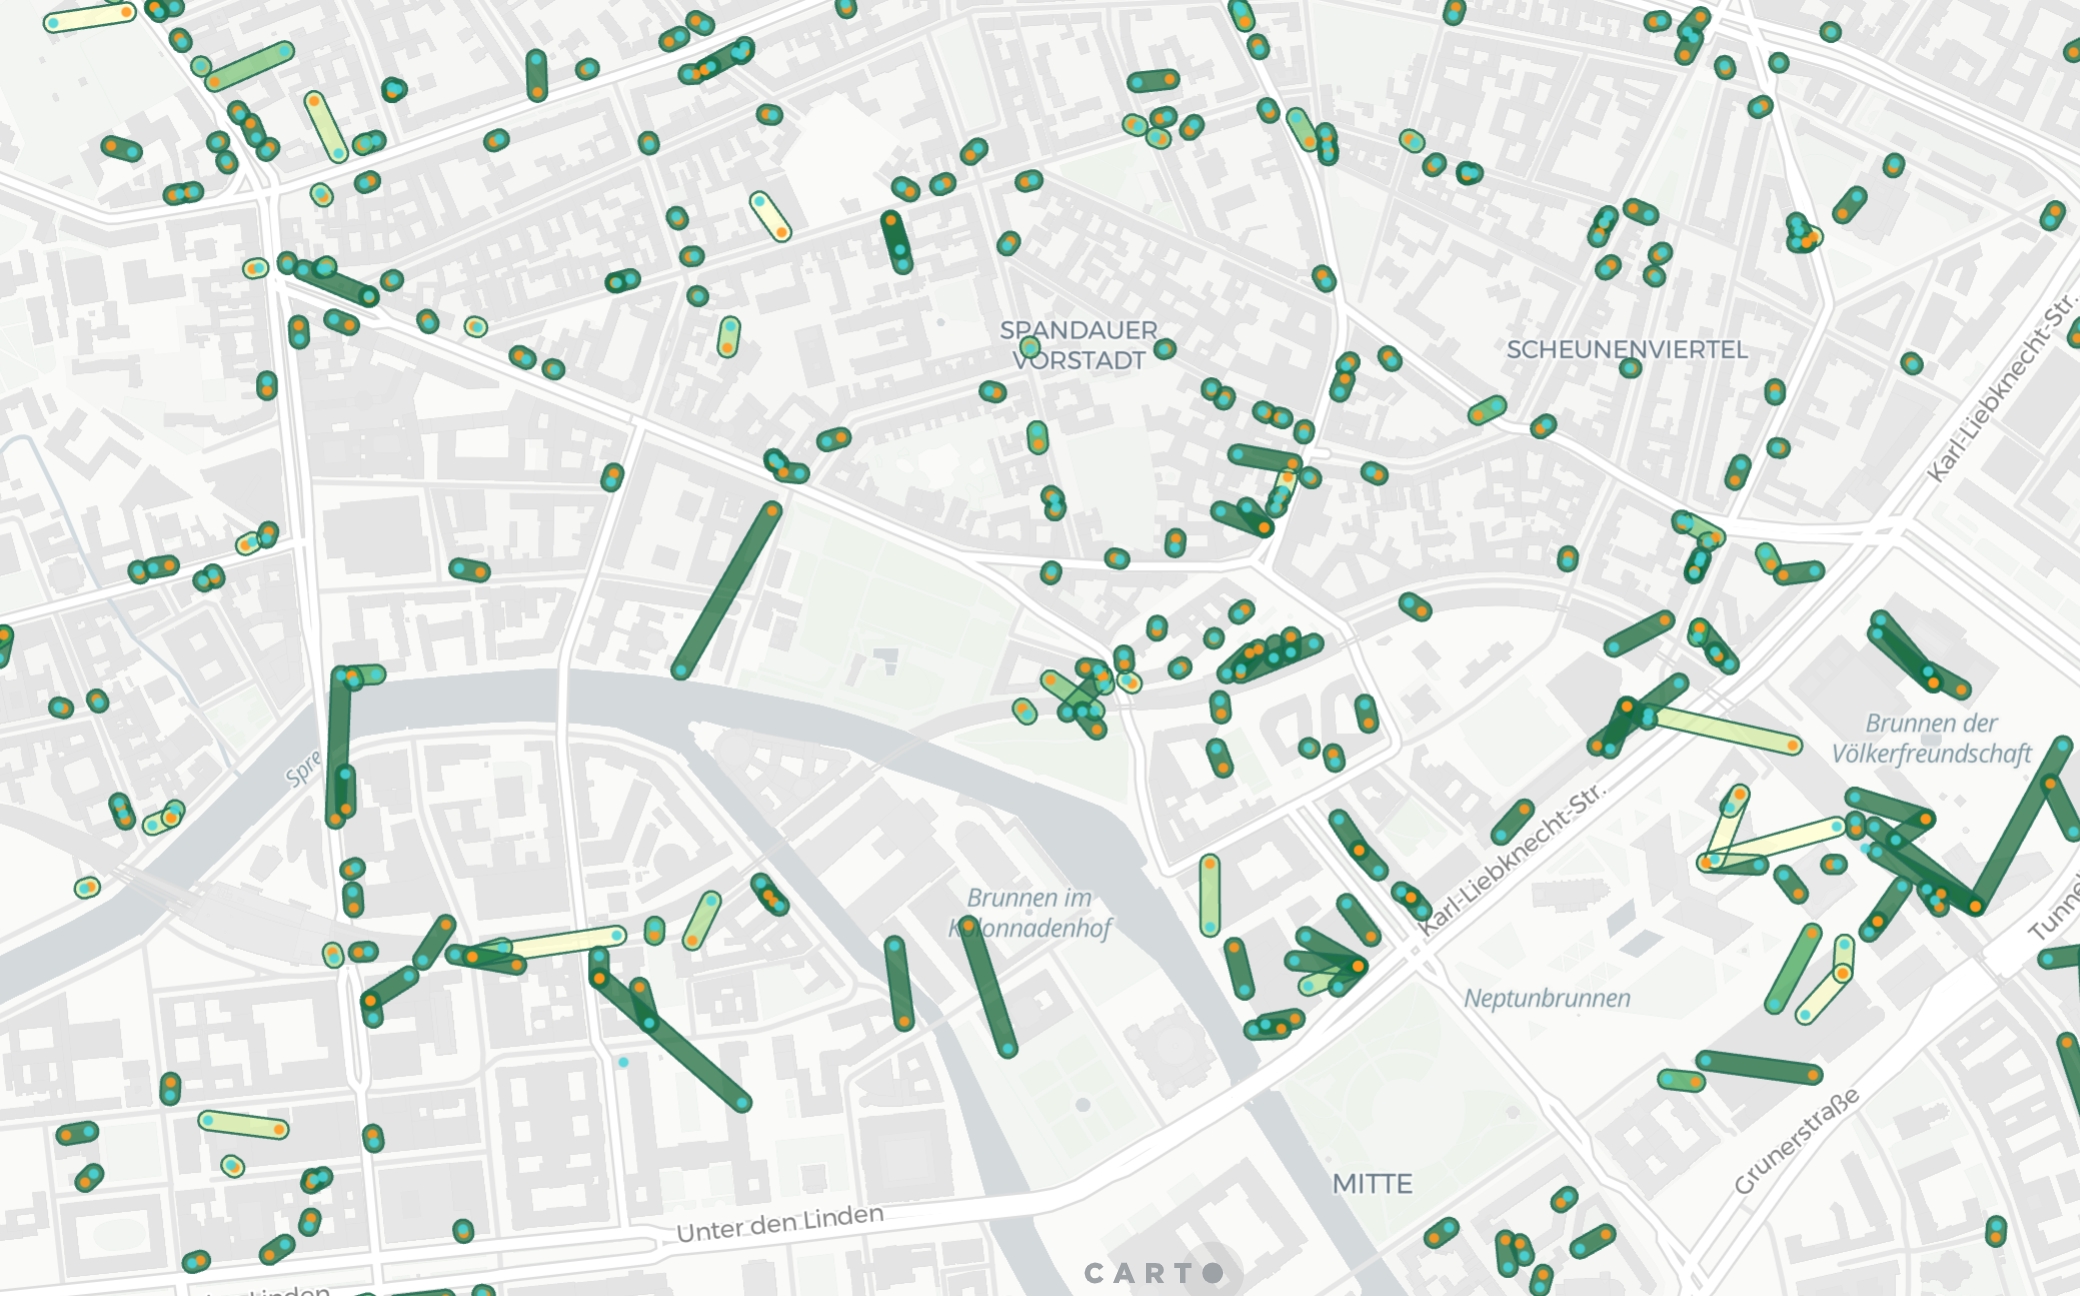Select the Grunerstraße street label
Viewport: 2080px width, 1296px height.
click(x=1796, y=1140)
